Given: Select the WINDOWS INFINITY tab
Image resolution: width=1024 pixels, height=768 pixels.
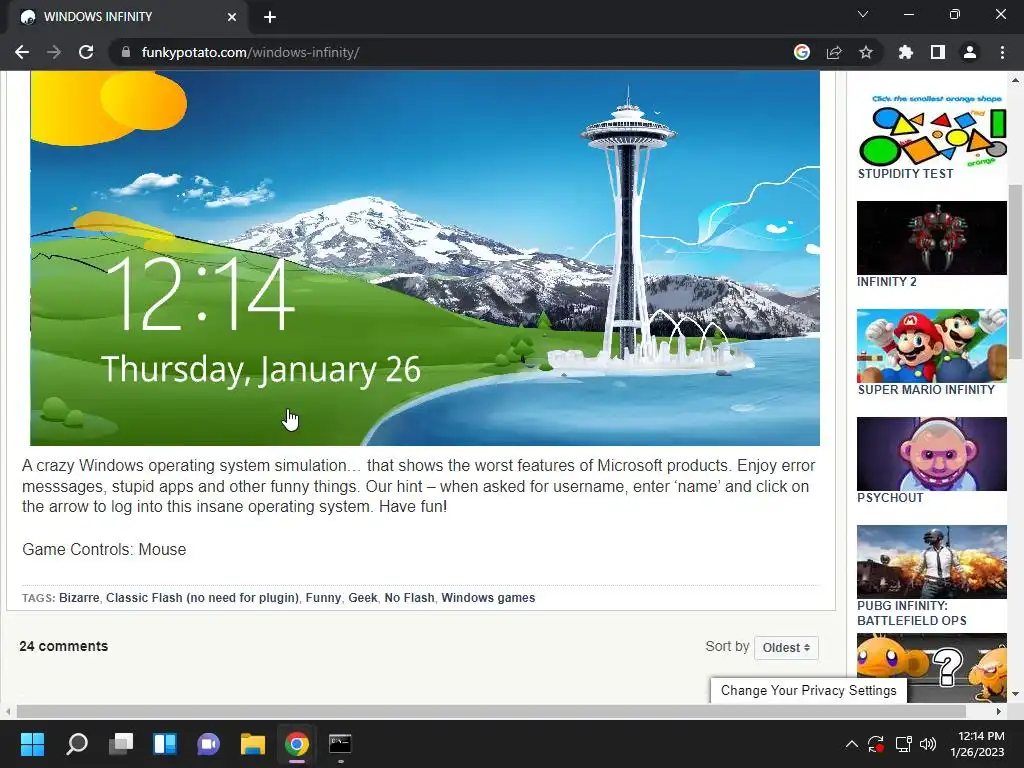Looking at the screenshot, I should [124, 17].
